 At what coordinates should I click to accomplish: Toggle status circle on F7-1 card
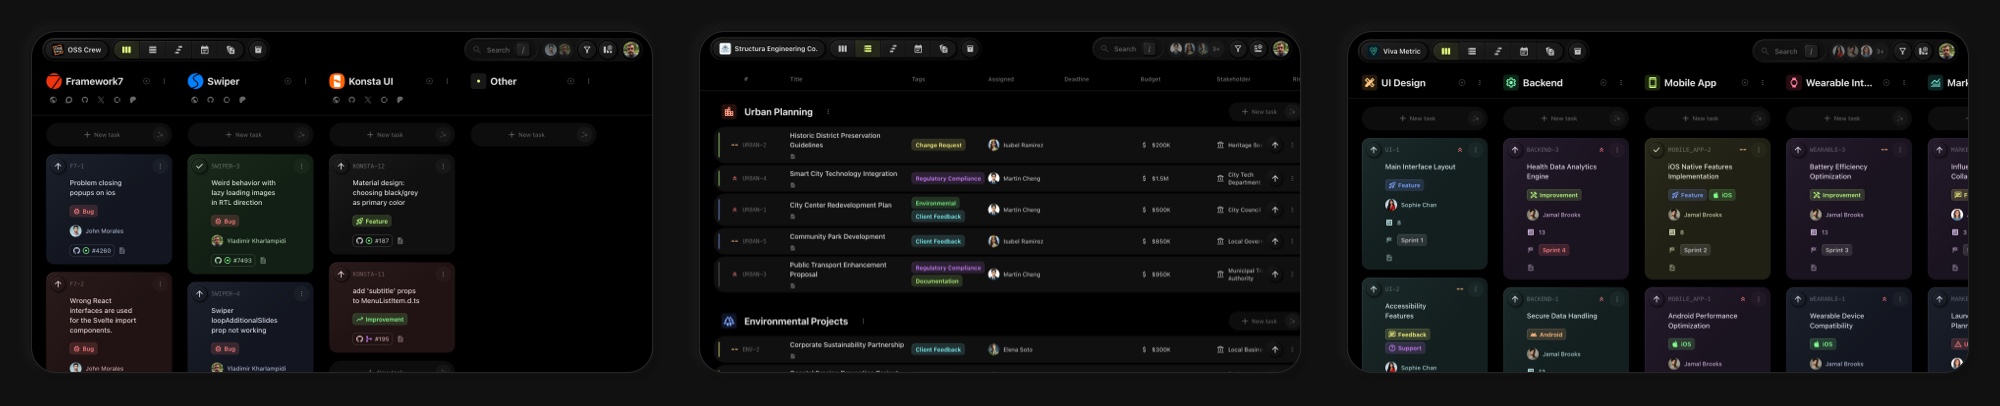point(58,166)
